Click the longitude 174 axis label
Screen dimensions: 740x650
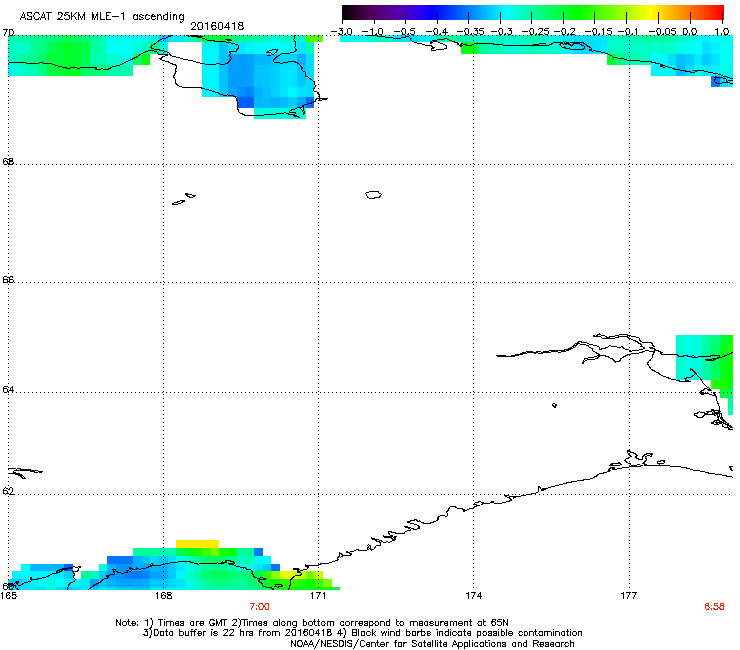[473, 596]
